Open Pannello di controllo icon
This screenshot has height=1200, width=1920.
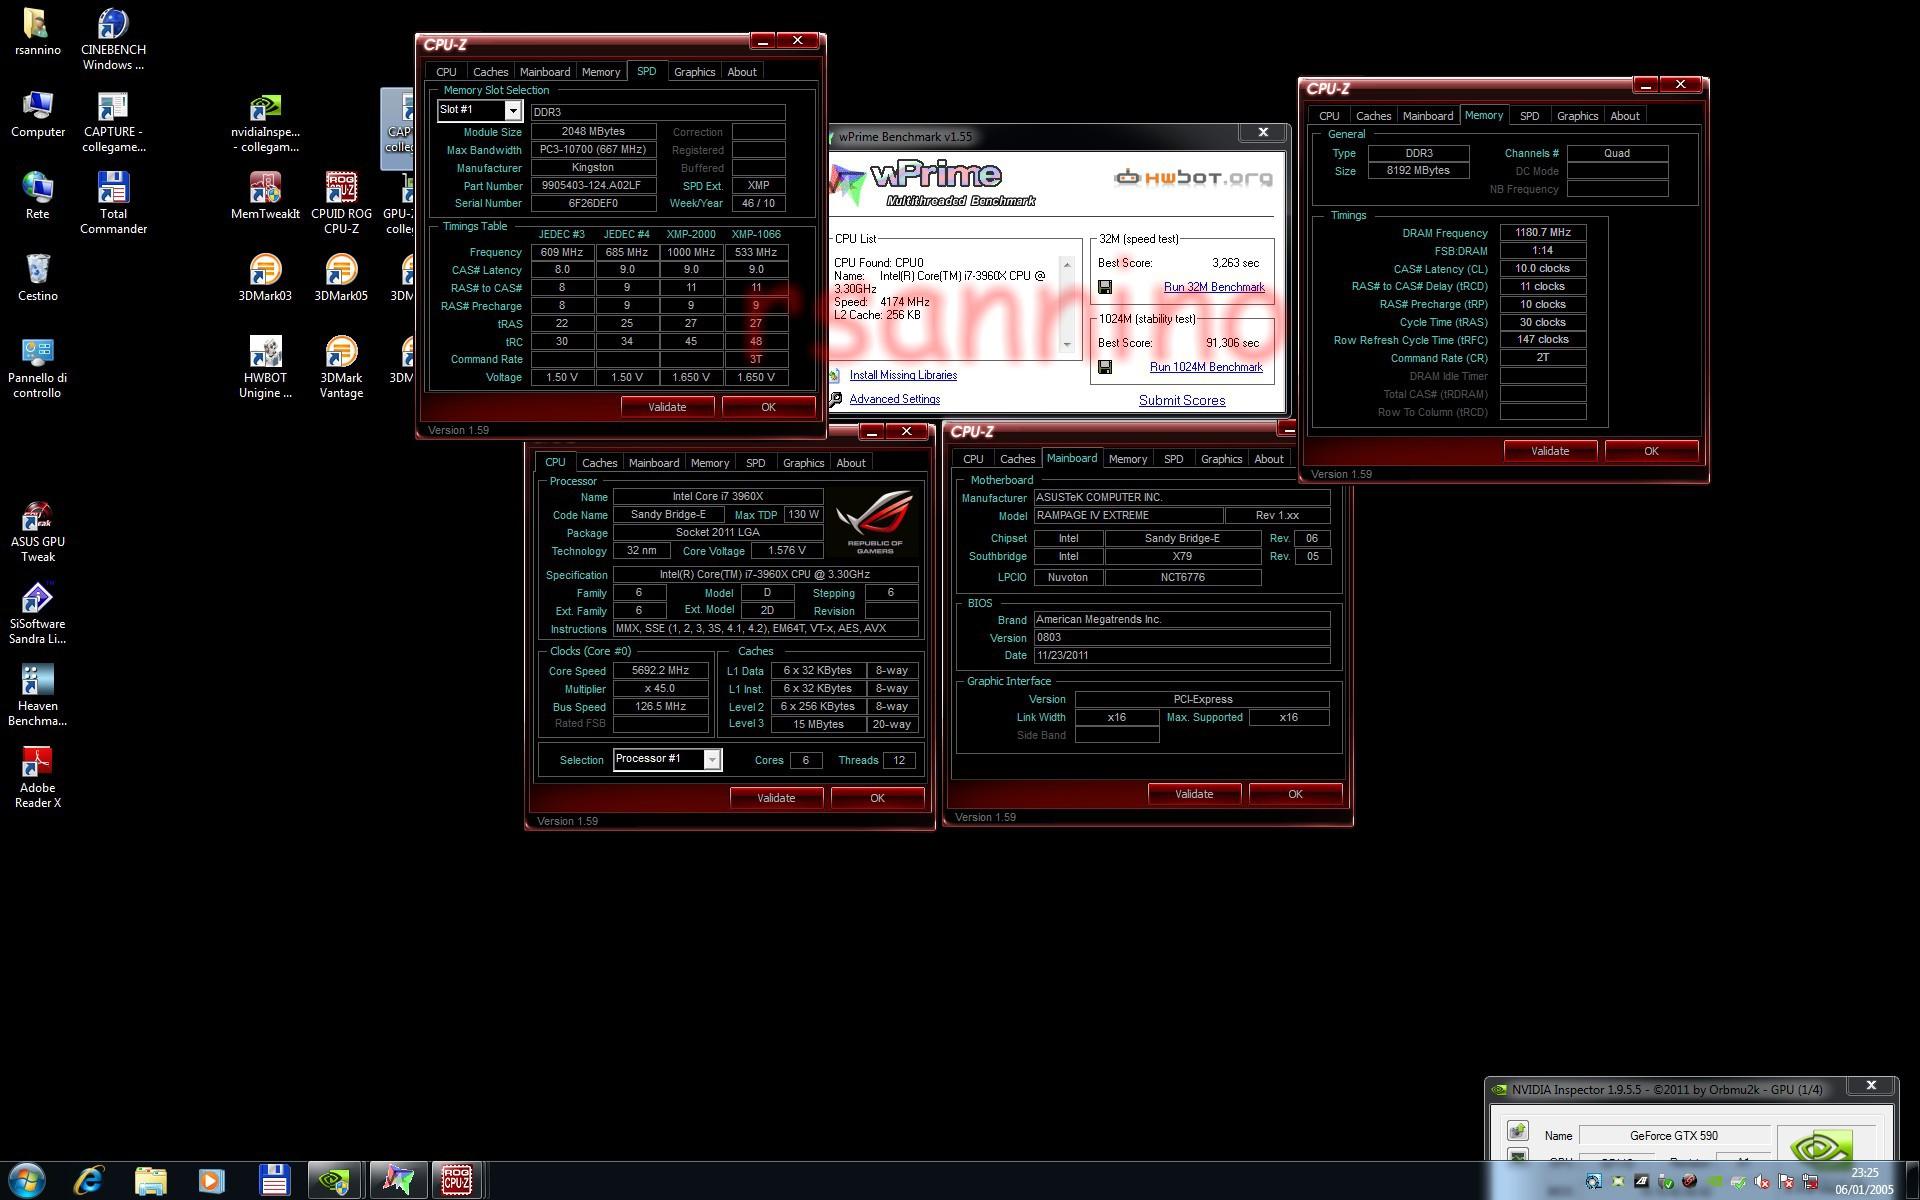point(37,368)
